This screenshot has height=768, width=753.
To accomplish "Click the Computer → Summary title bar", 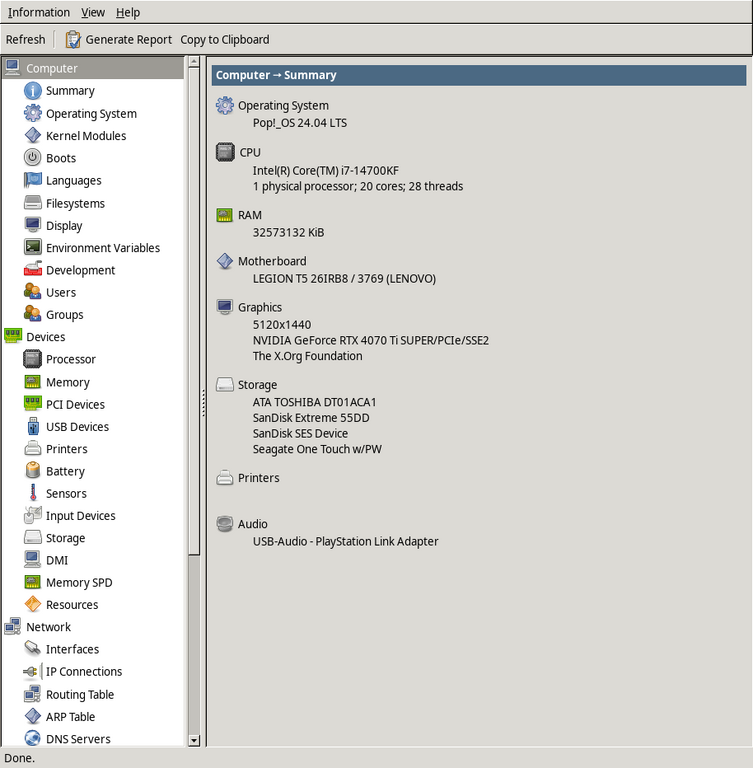I will pyautogui.click(x=479, y=75).
